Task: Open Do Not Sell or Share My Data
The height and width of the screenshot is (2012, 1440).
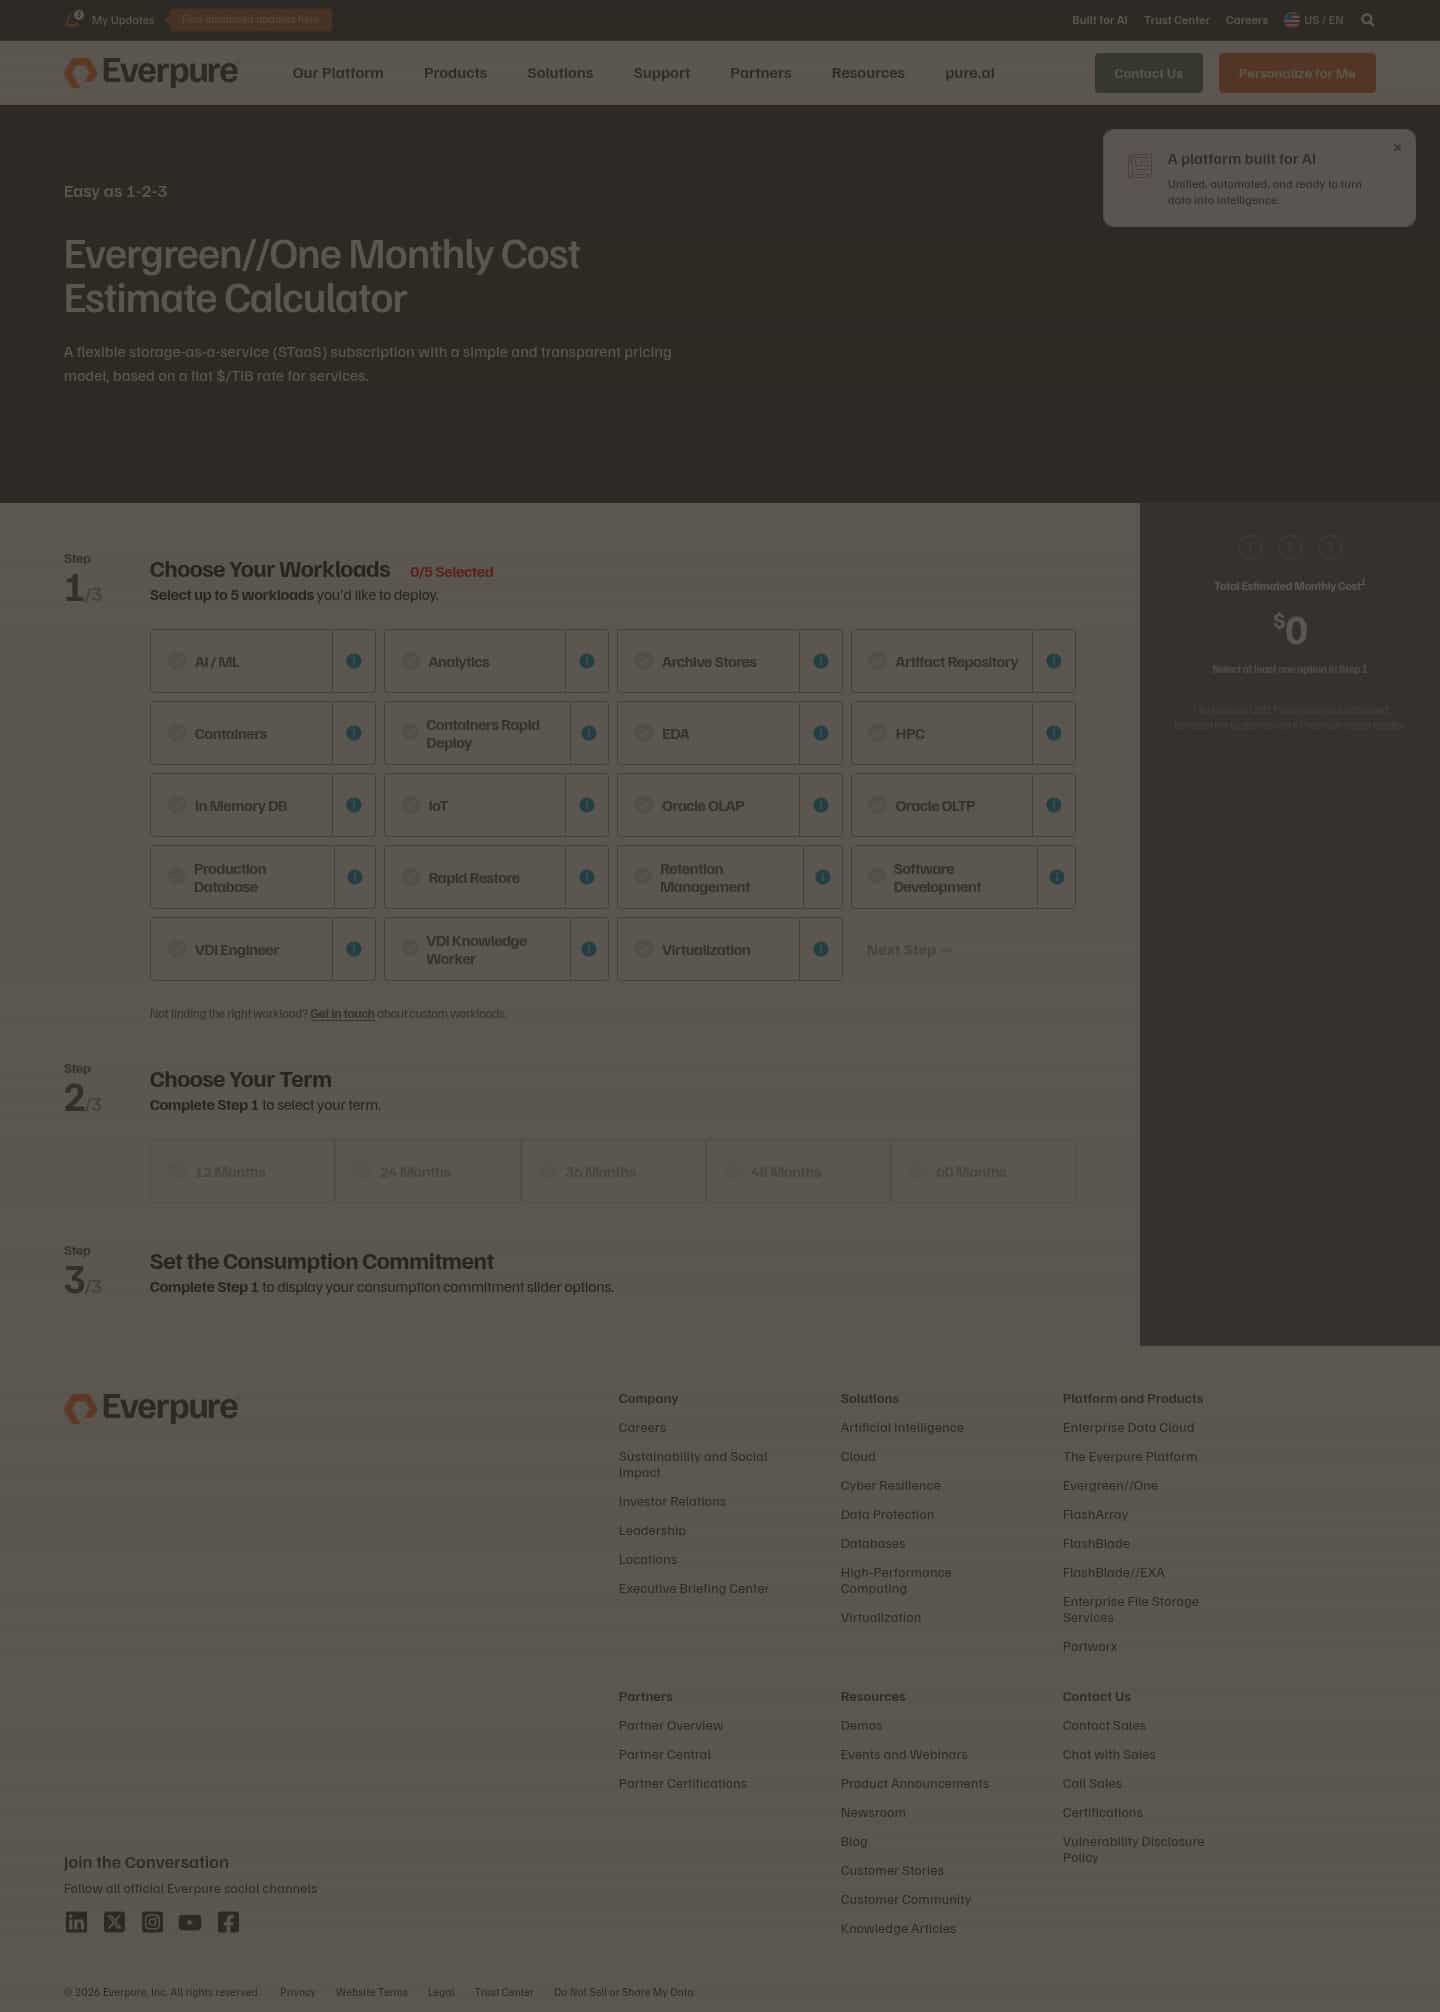Action: coord(623,1992)
